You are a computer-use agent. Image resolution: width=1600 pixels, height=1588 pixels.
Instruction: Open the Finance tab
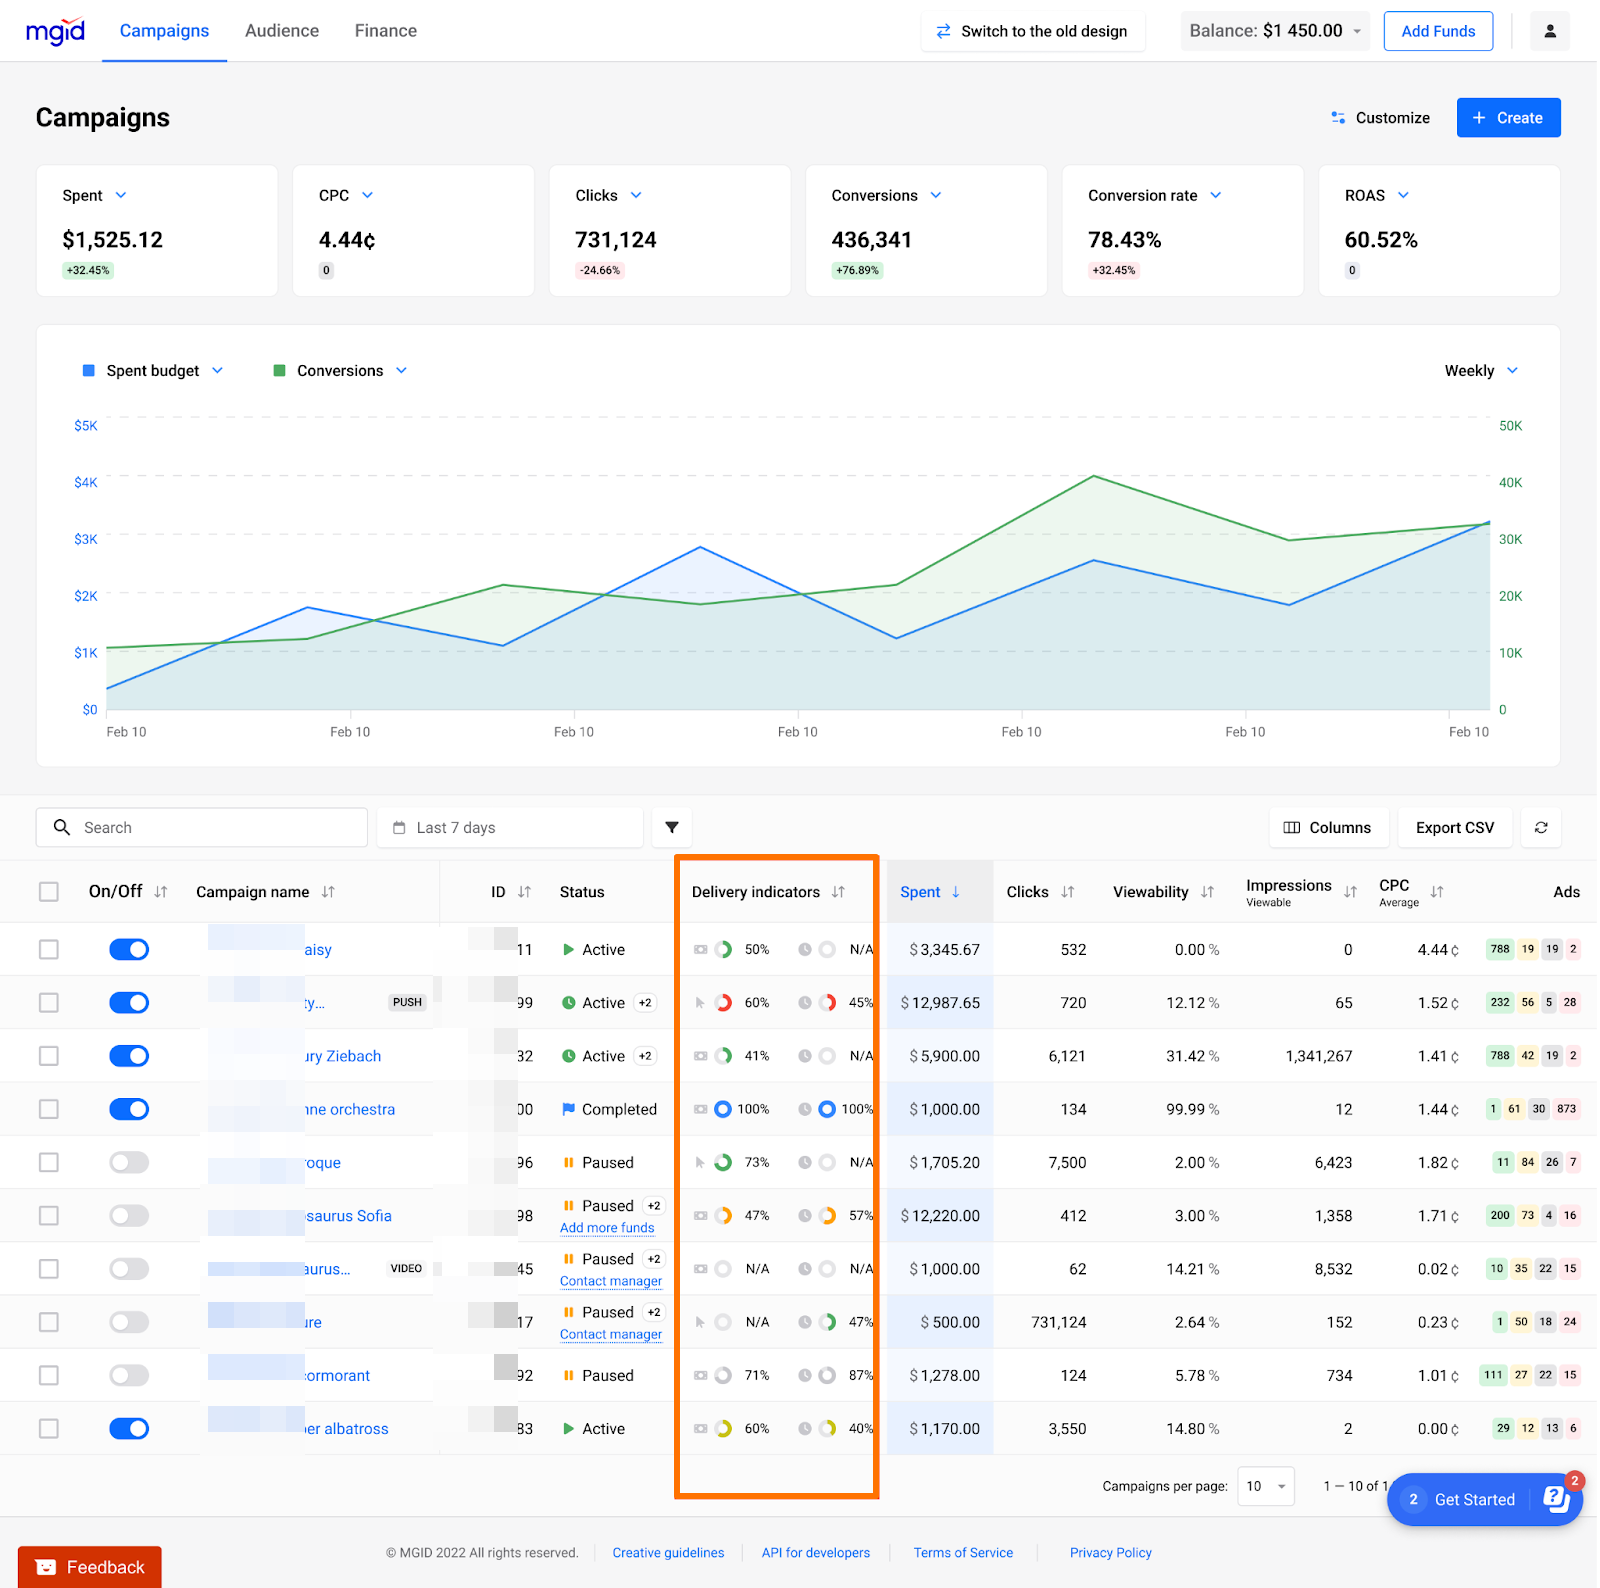coord(385,31)
